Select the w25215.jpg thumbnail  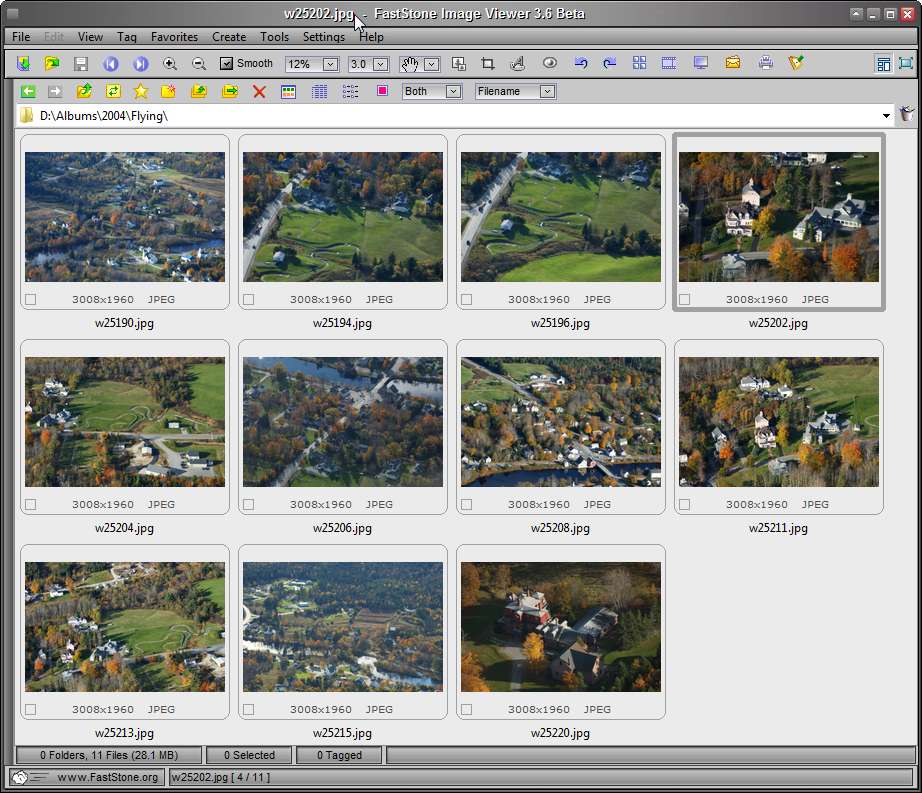pyautogui.click(x=343, y=627)
